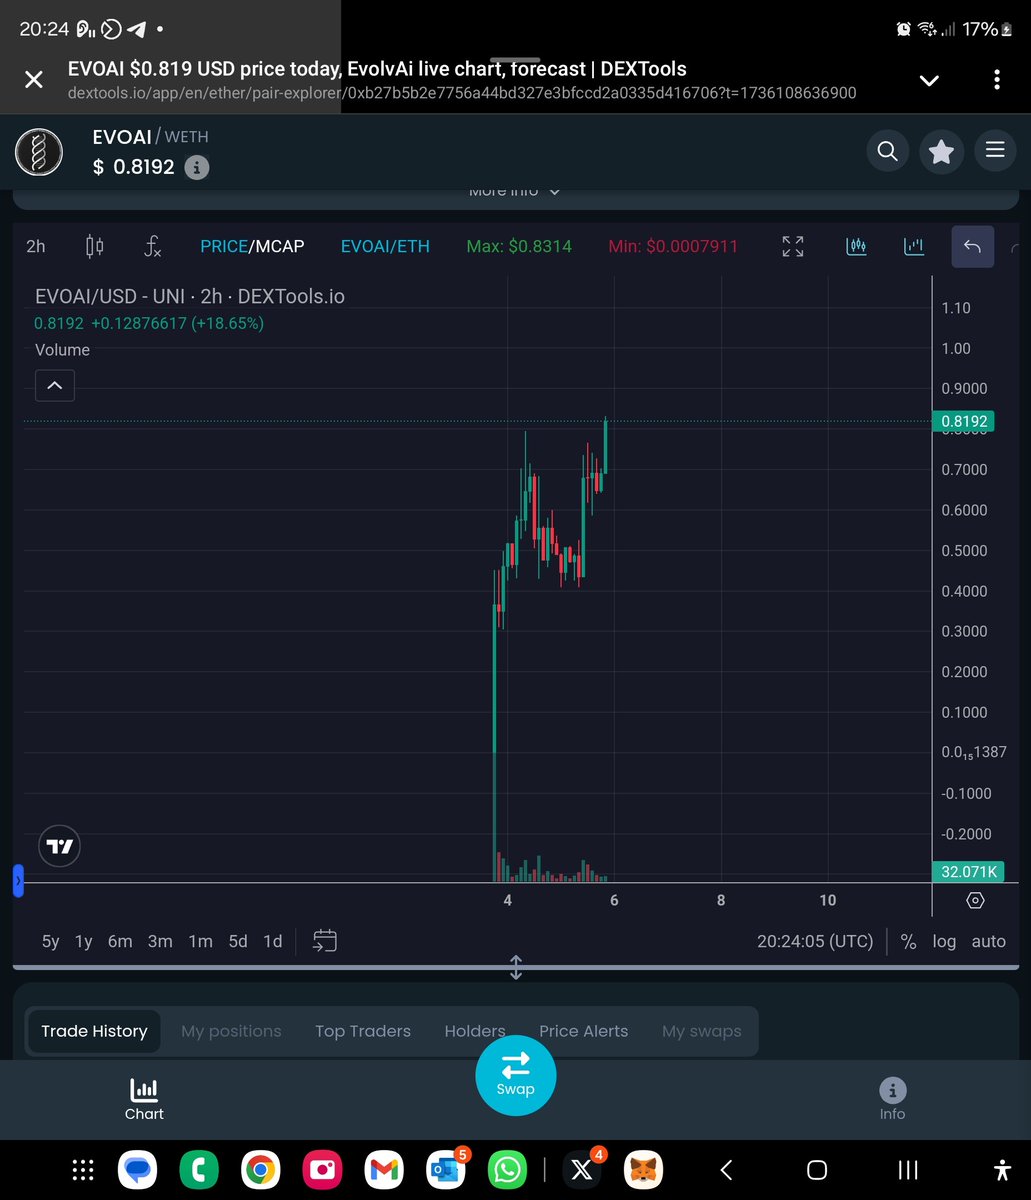Click the volume label 32.071K
The width and height of the screenshot is (1031, 1200).
pos(967,872)
